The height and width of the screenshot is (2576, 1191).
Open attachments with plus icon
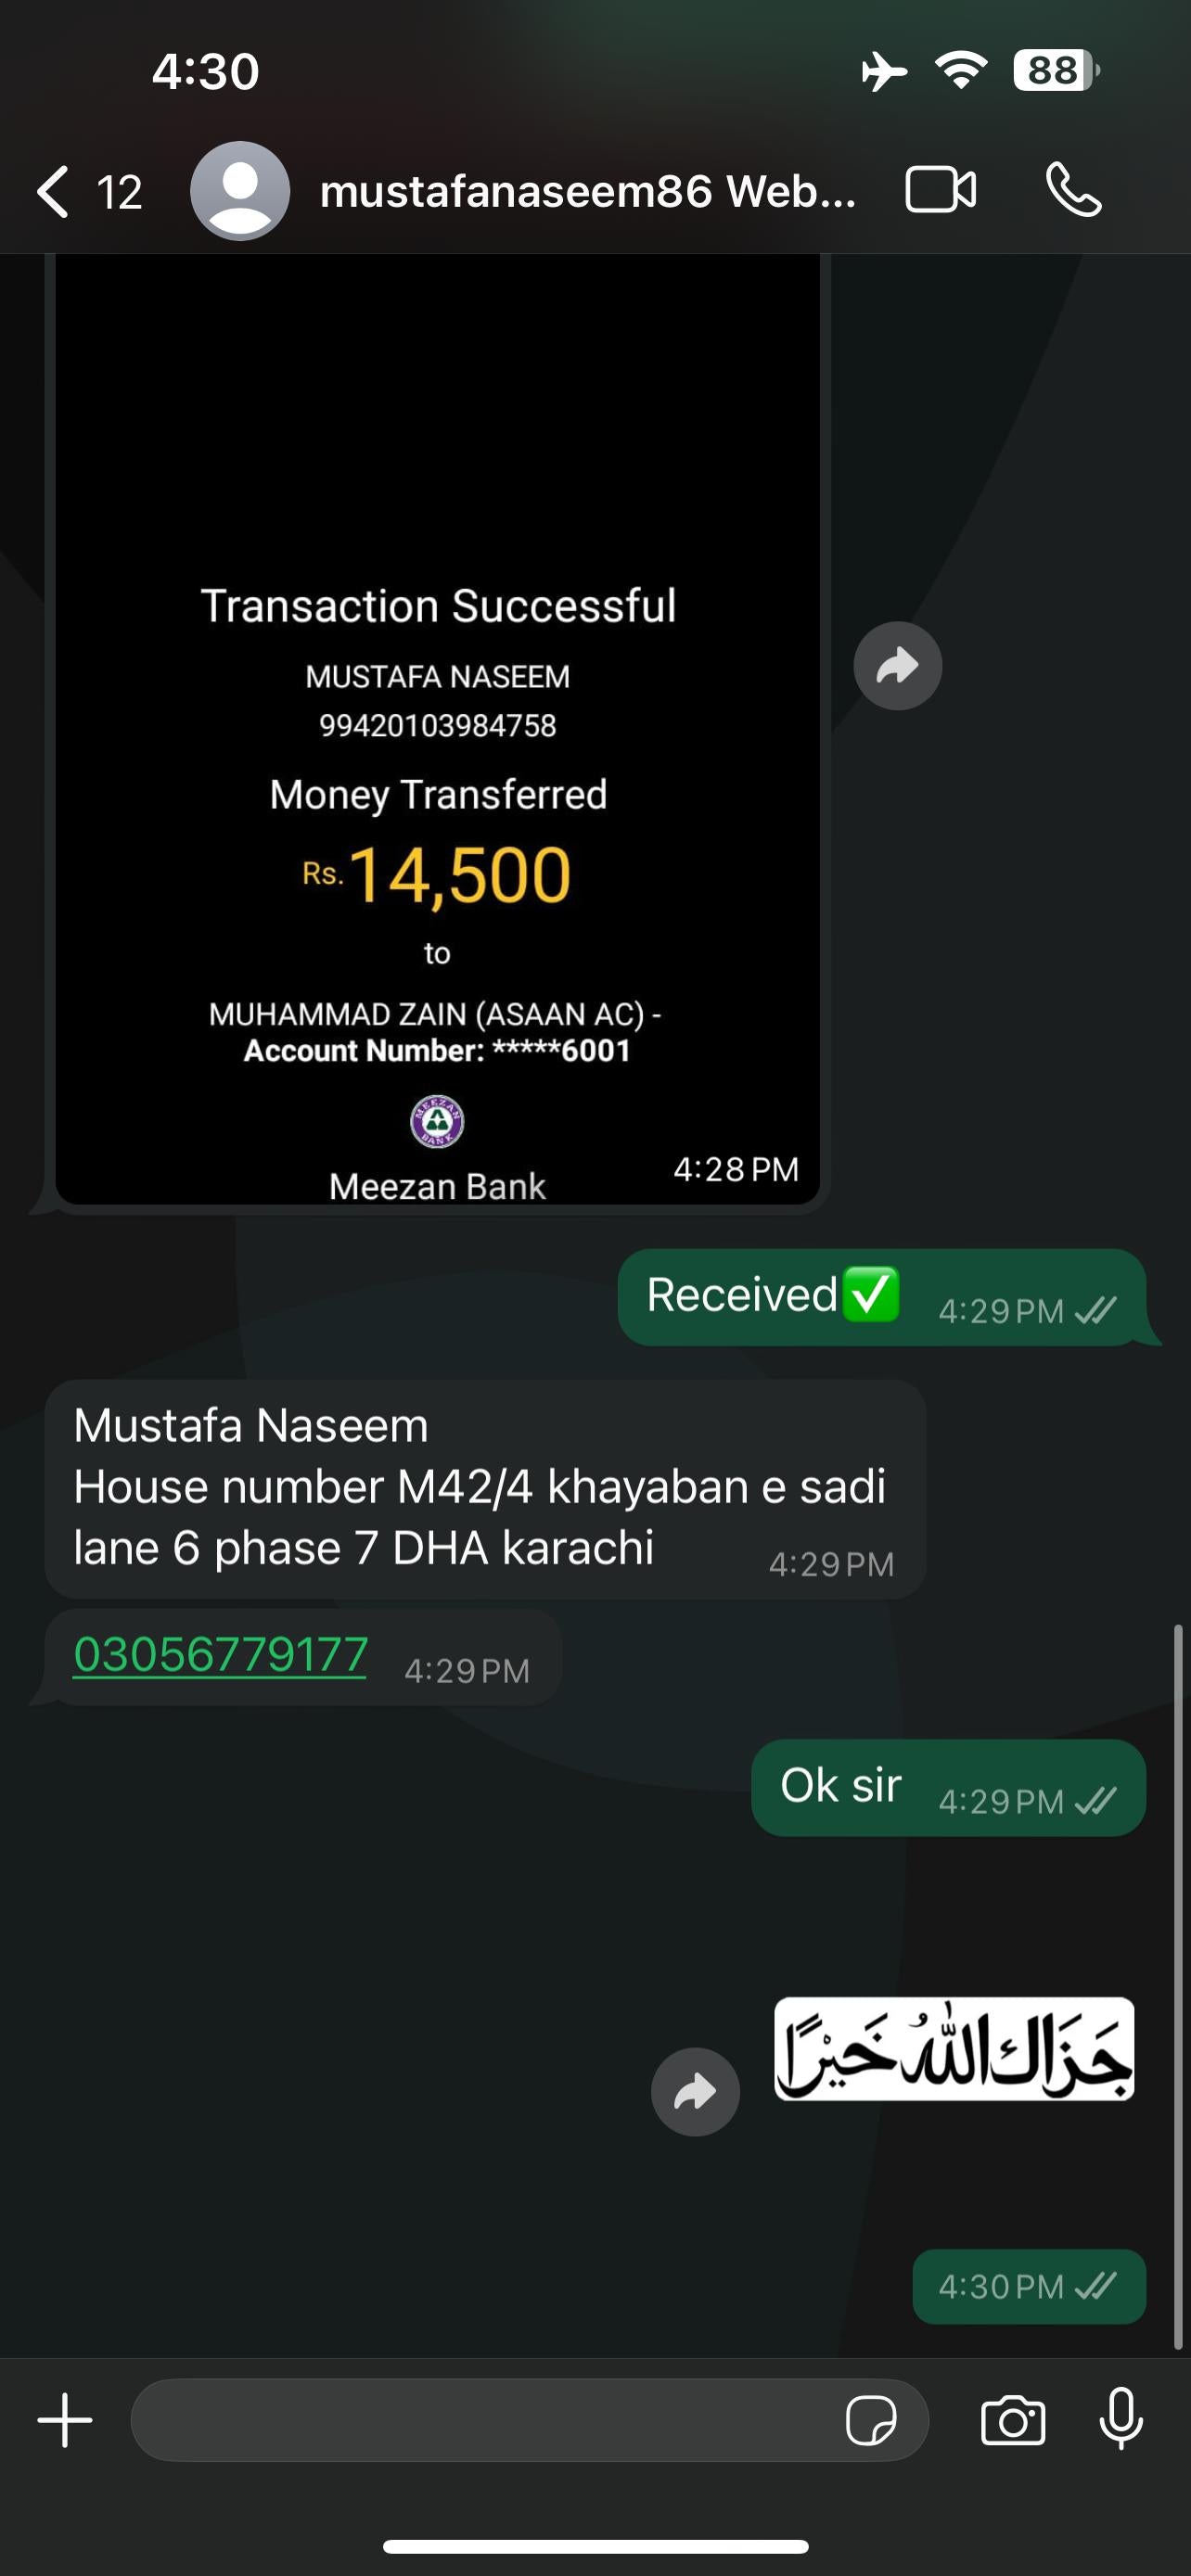click(65, 2420)
